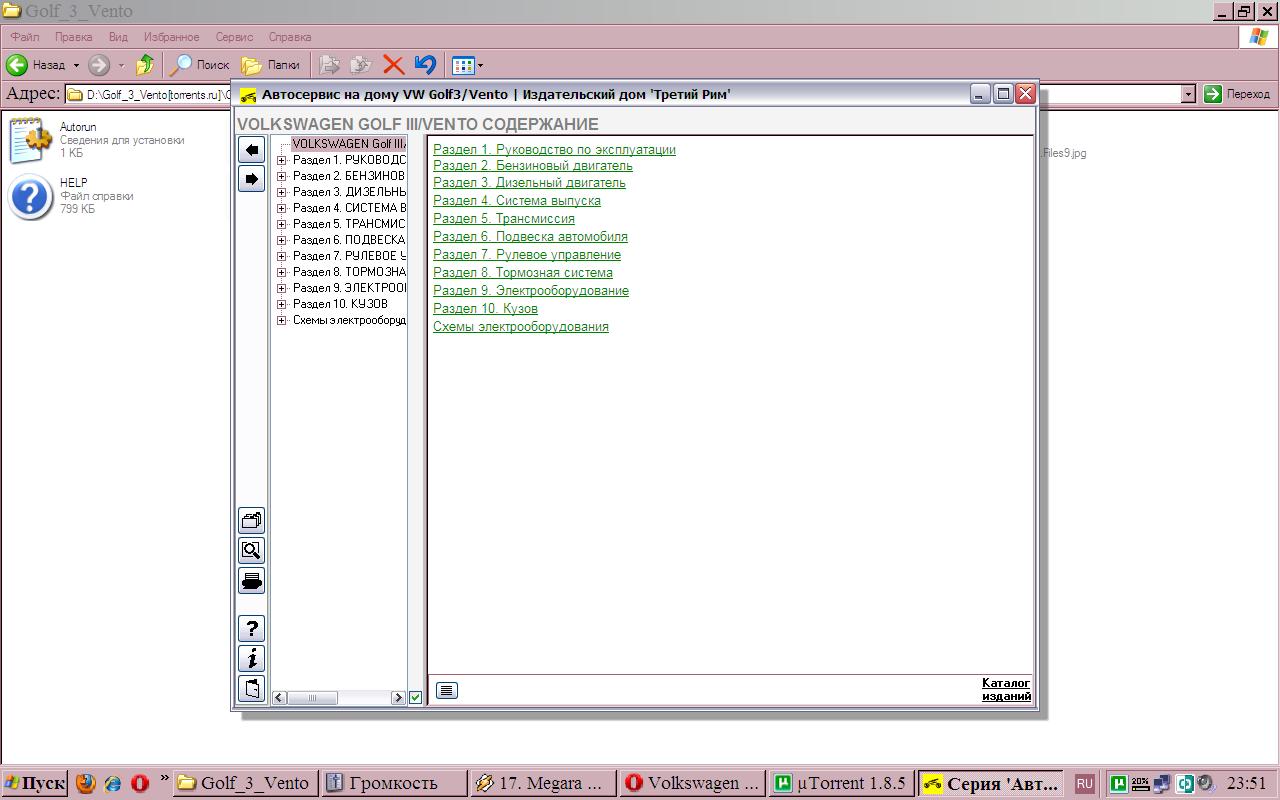Open the Сервис menu
This screenshot has width=1280, height=800.
234,37
